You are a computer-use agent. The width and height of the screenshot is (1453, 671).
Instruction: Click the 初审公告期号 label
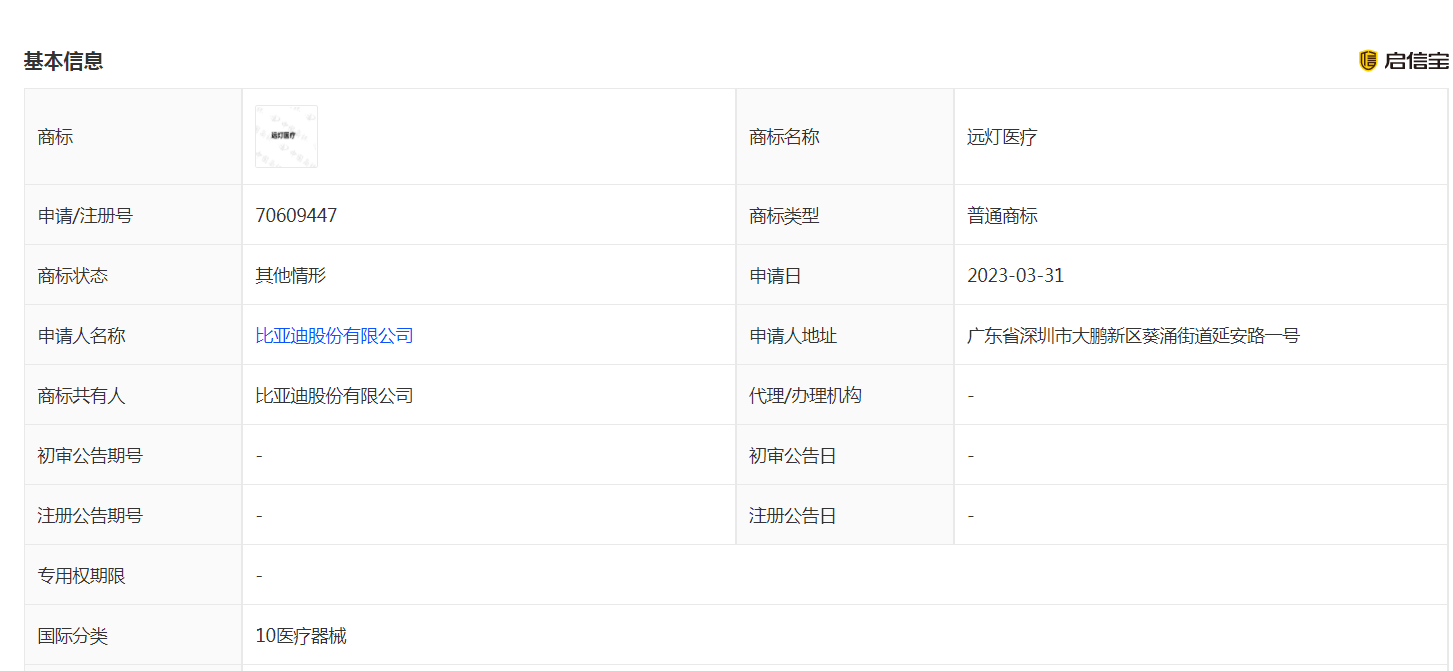point(90,456)
